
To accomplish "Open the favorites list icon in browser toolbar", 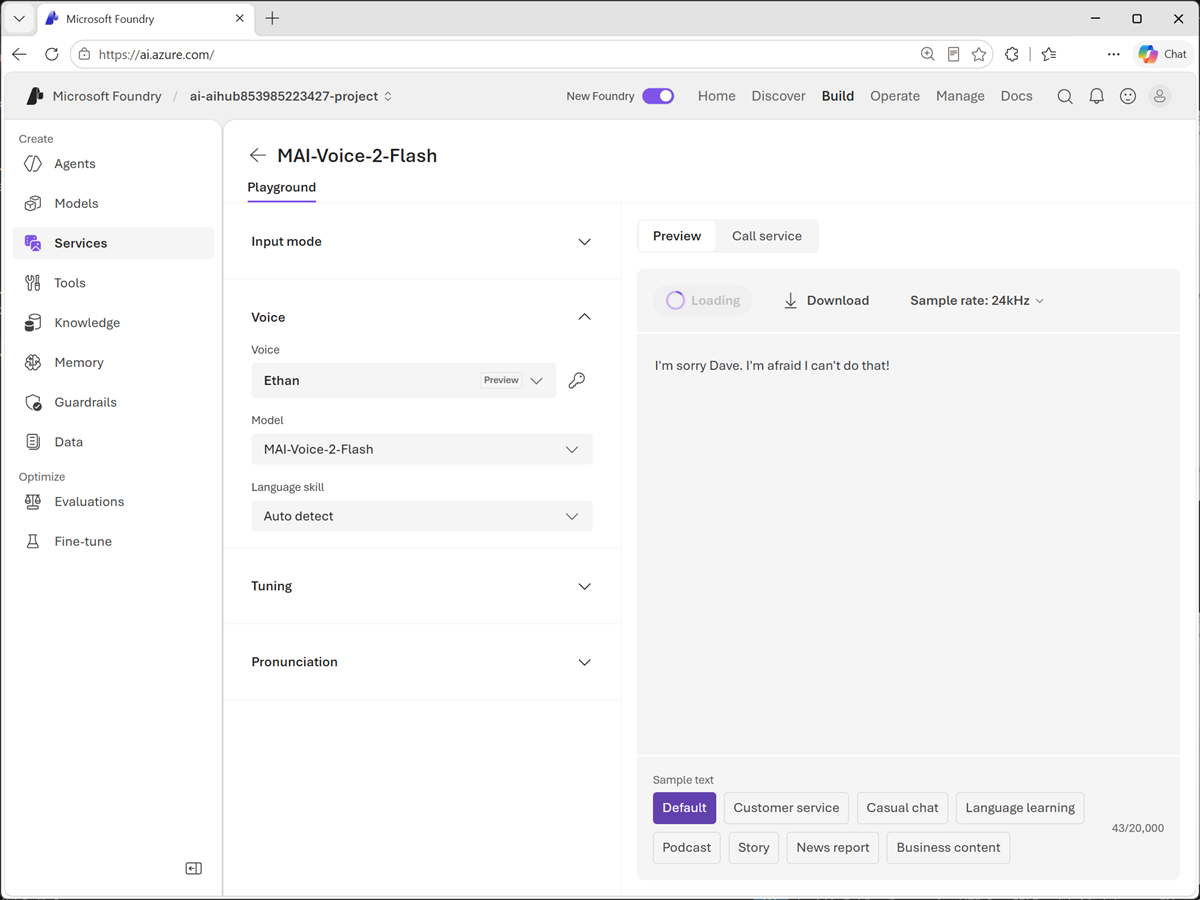I will point(1048,54).
